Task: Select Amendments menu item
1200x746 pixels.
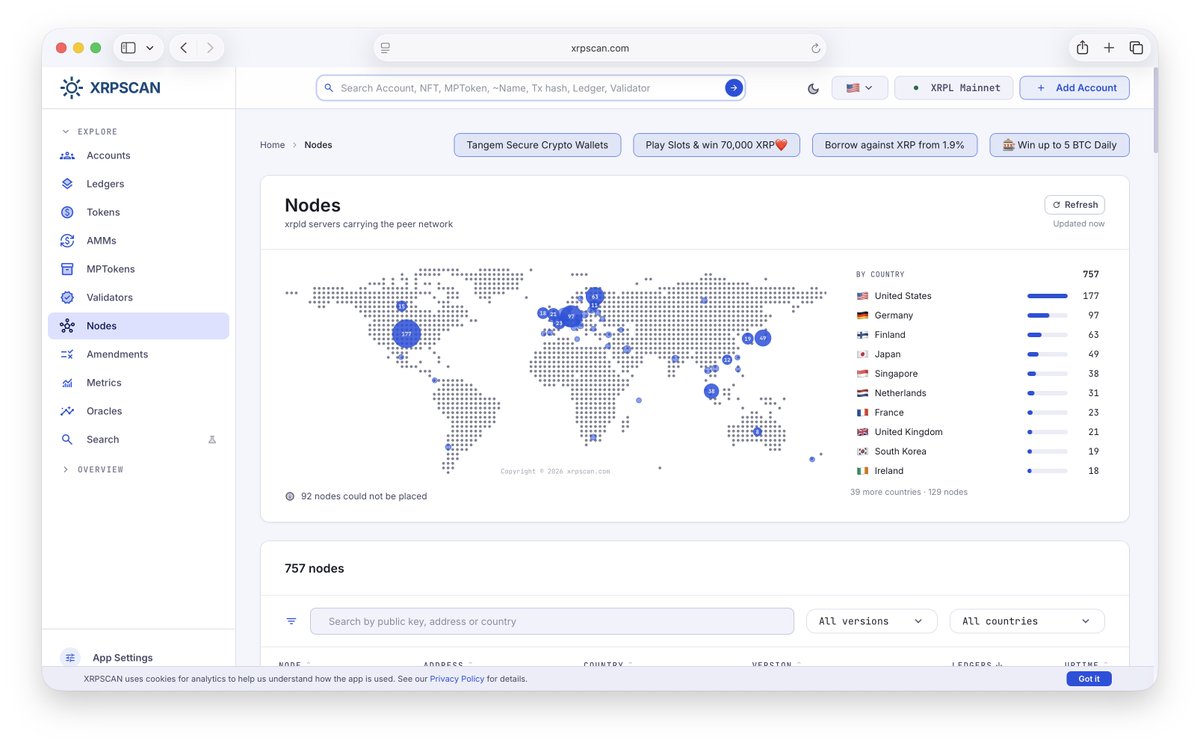Action: [x=138, y=354]
